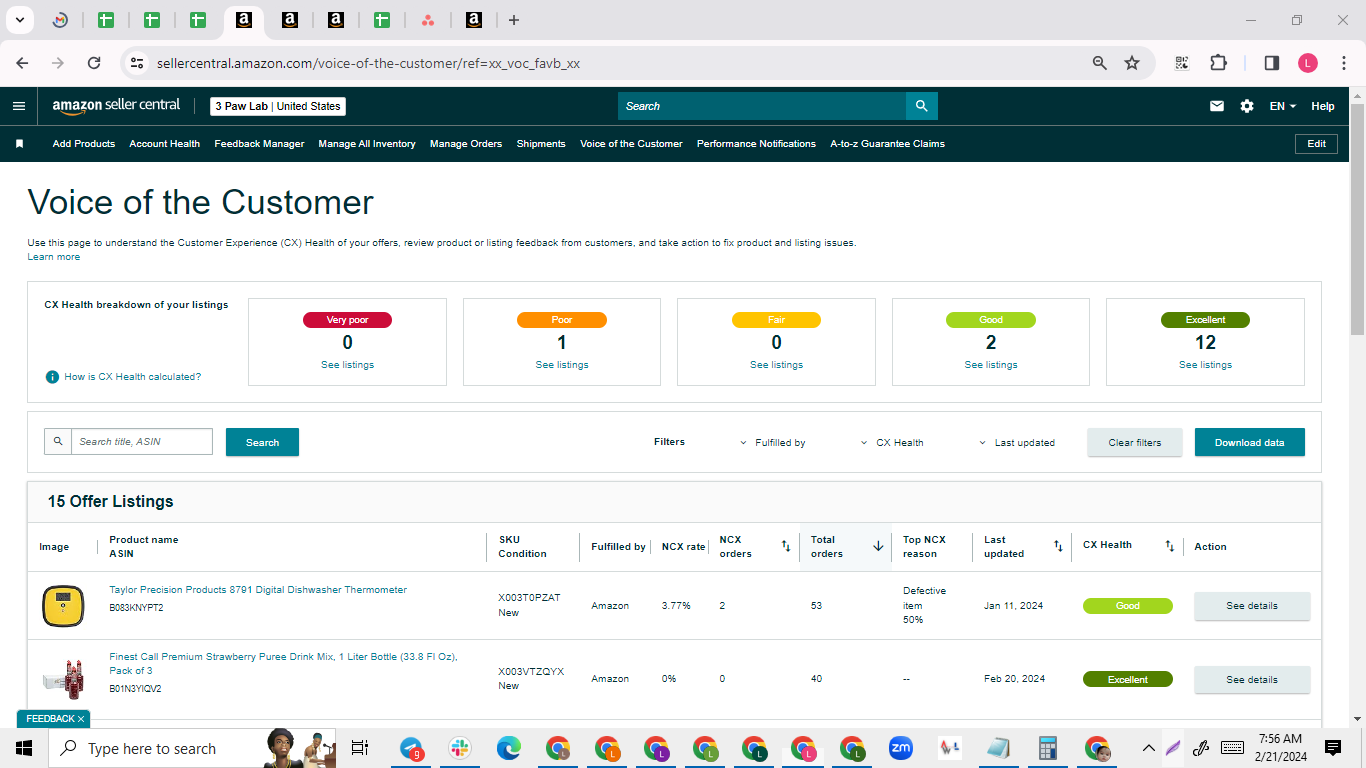Open the Seller Central messages mail icon
Screen dimensions: 1366x768
coord(1217,106)
